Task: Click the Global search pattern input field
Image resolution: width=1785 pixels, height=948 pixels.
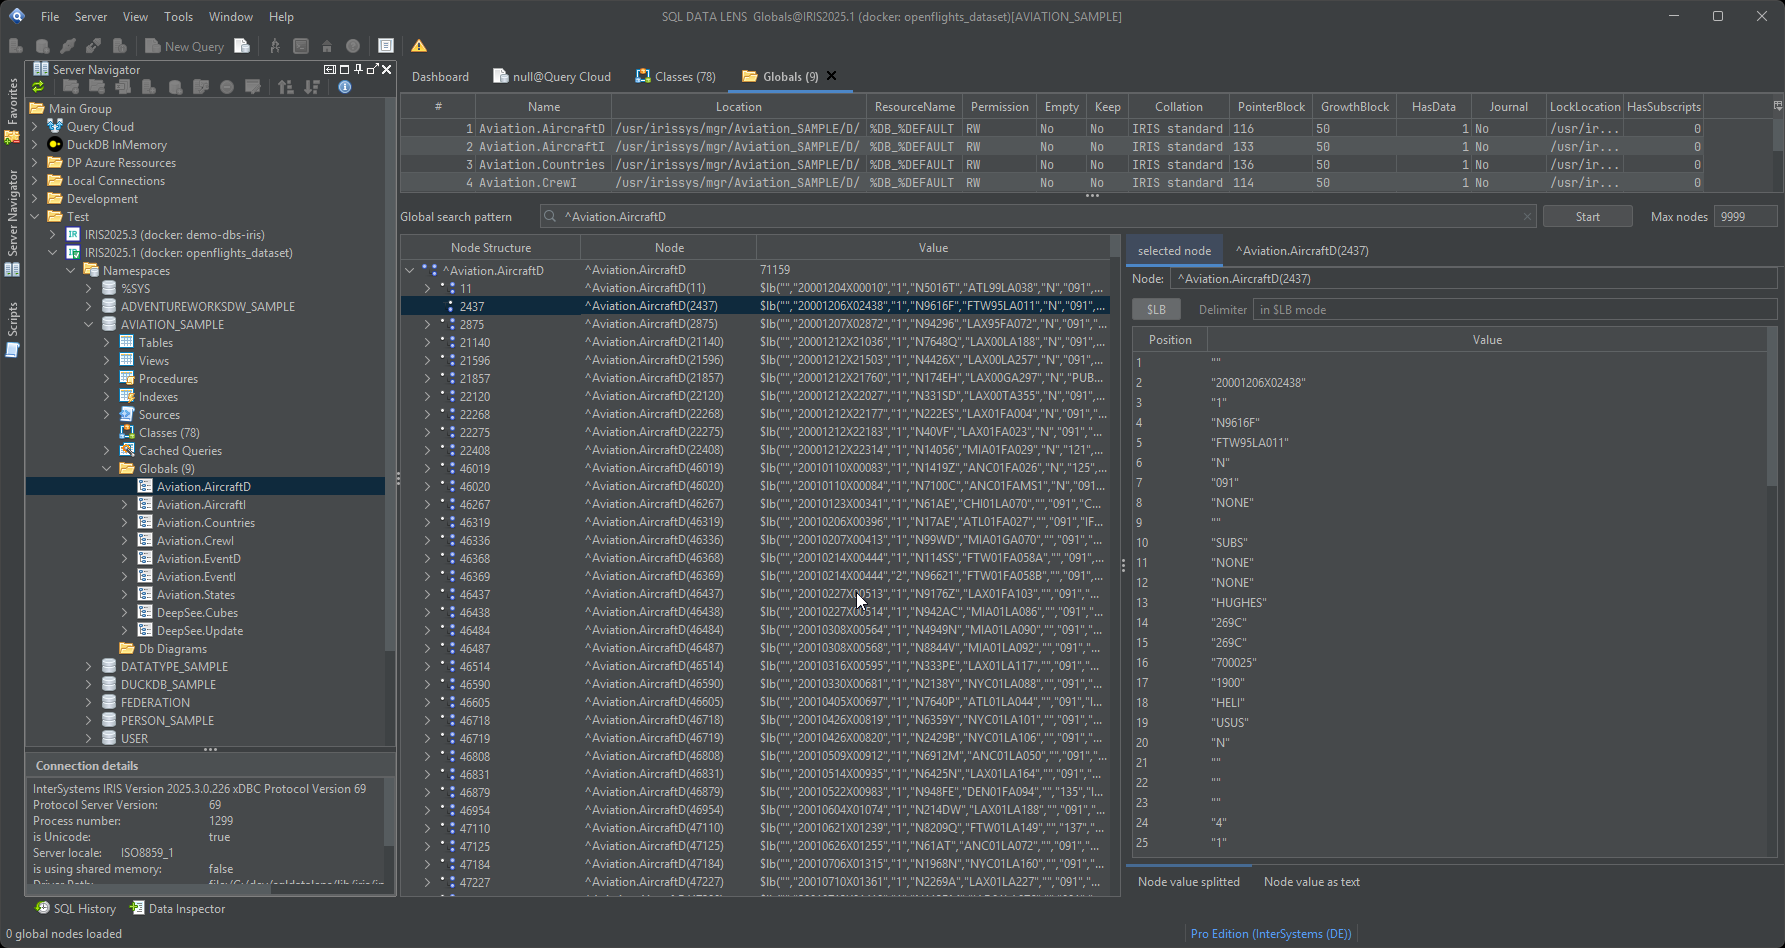Action: tap(1038, 216)
